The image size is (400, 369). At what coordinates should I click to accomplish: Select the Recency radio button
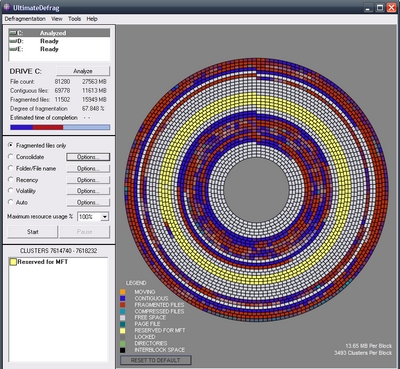point(11,179)
